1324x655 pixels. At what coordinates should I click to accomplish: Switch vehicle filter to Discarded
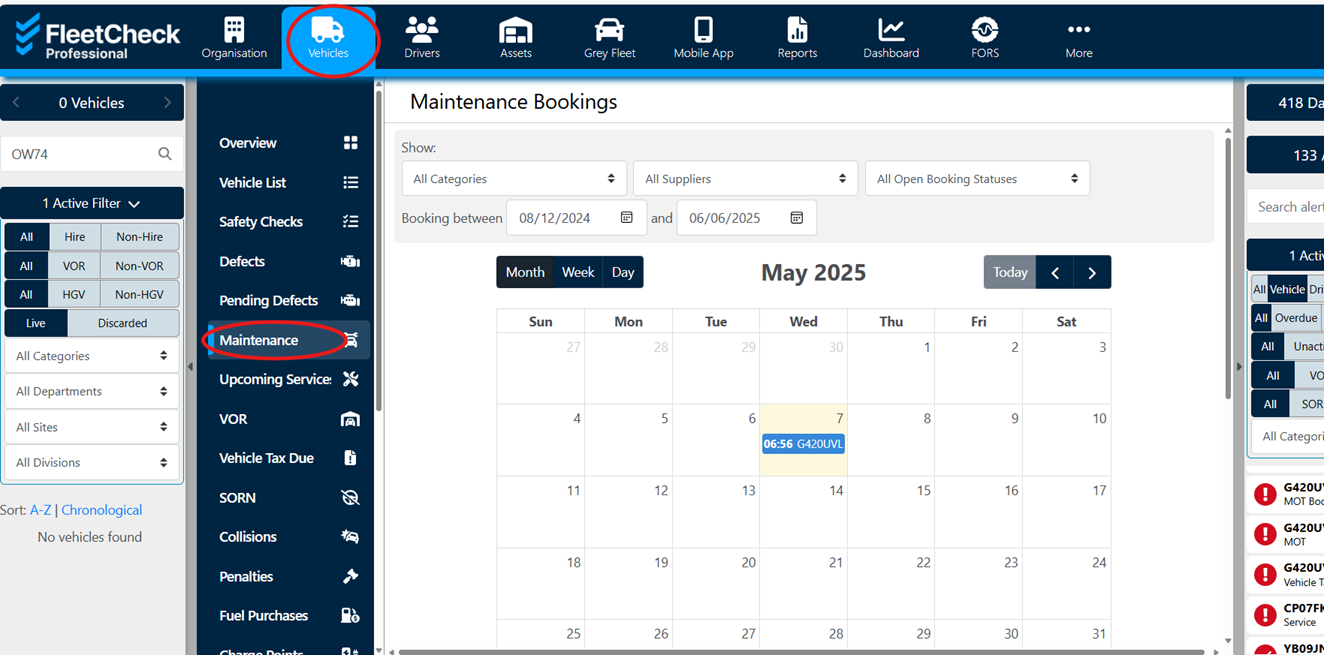click(122, 323)
